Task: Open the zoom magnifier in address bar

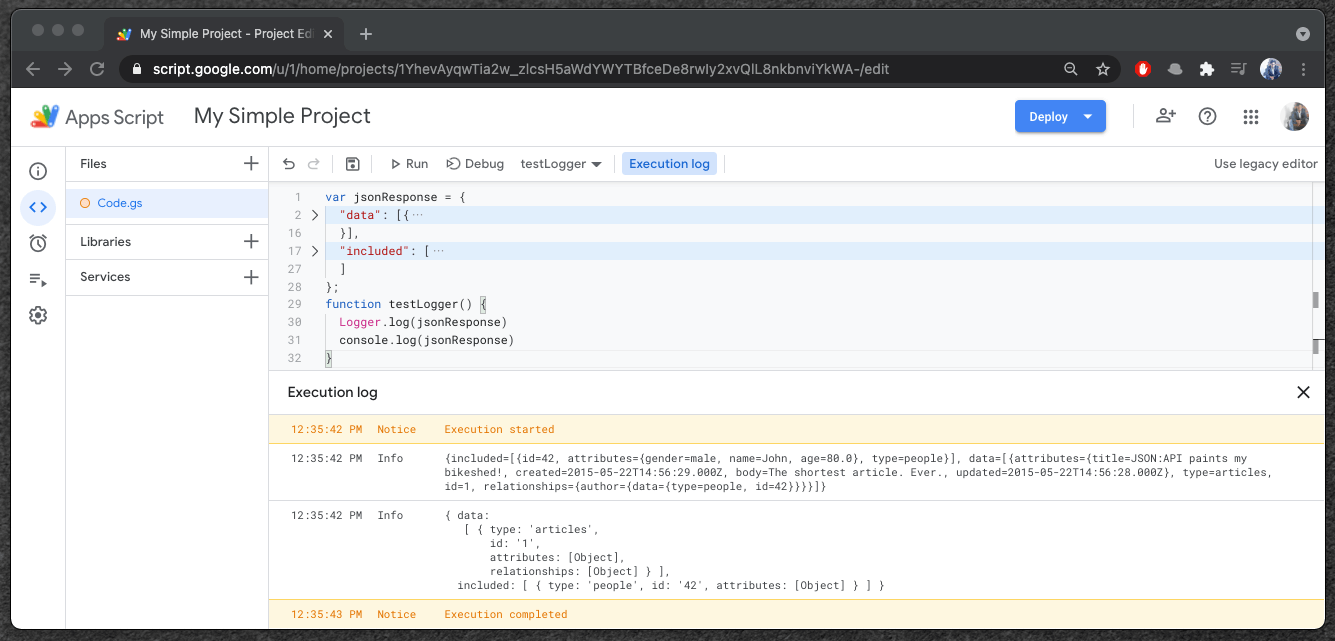Action: click(x=1071, y=69)
